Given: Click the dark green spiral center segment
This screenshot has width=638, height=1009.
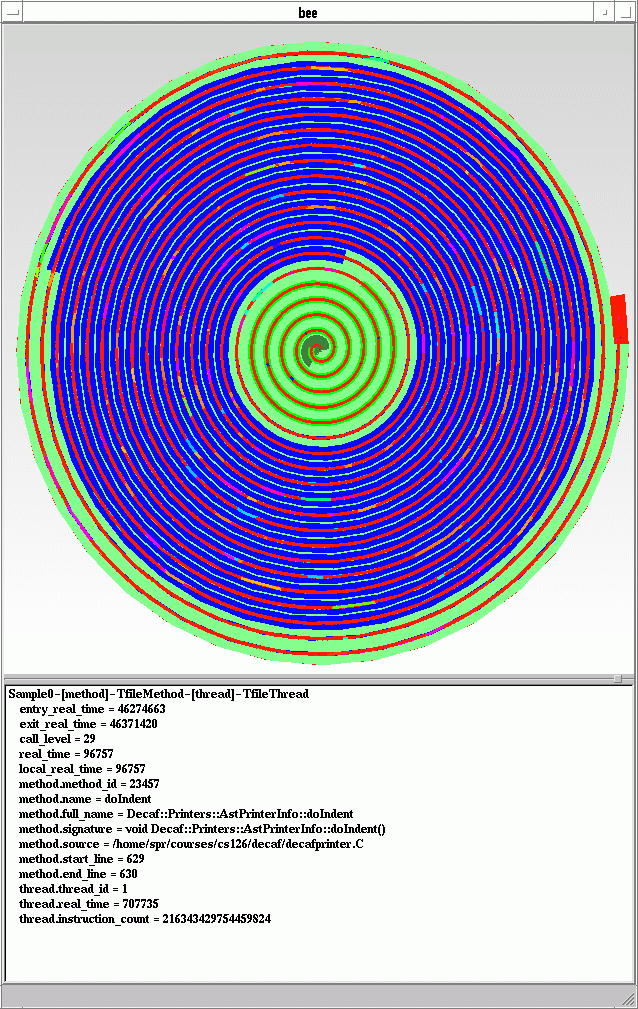Looking at the screenshot, I should (x=314, y=348).
